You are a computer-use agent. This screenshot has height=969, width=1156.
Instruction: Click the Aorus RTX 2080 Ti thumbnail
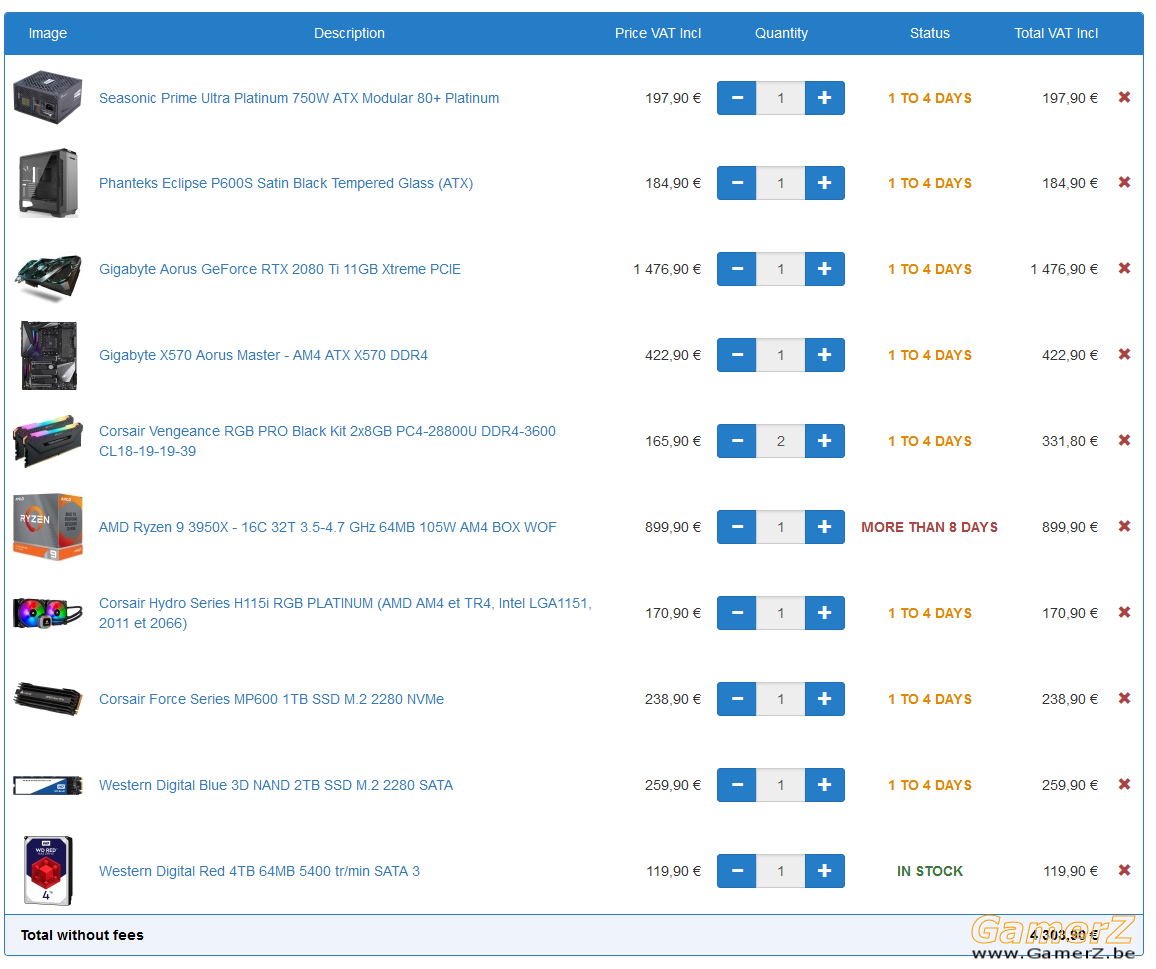(x=48, y=278)
